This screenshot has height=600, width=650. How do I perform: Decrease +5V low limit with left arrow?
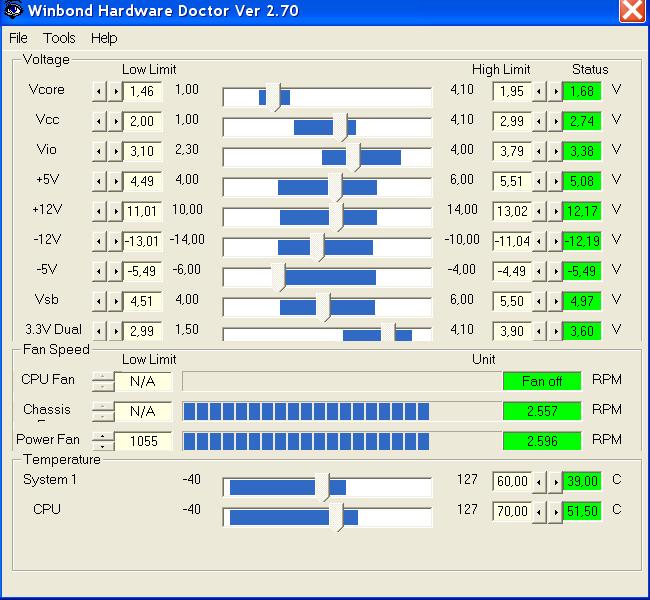(x=99, y=181)
